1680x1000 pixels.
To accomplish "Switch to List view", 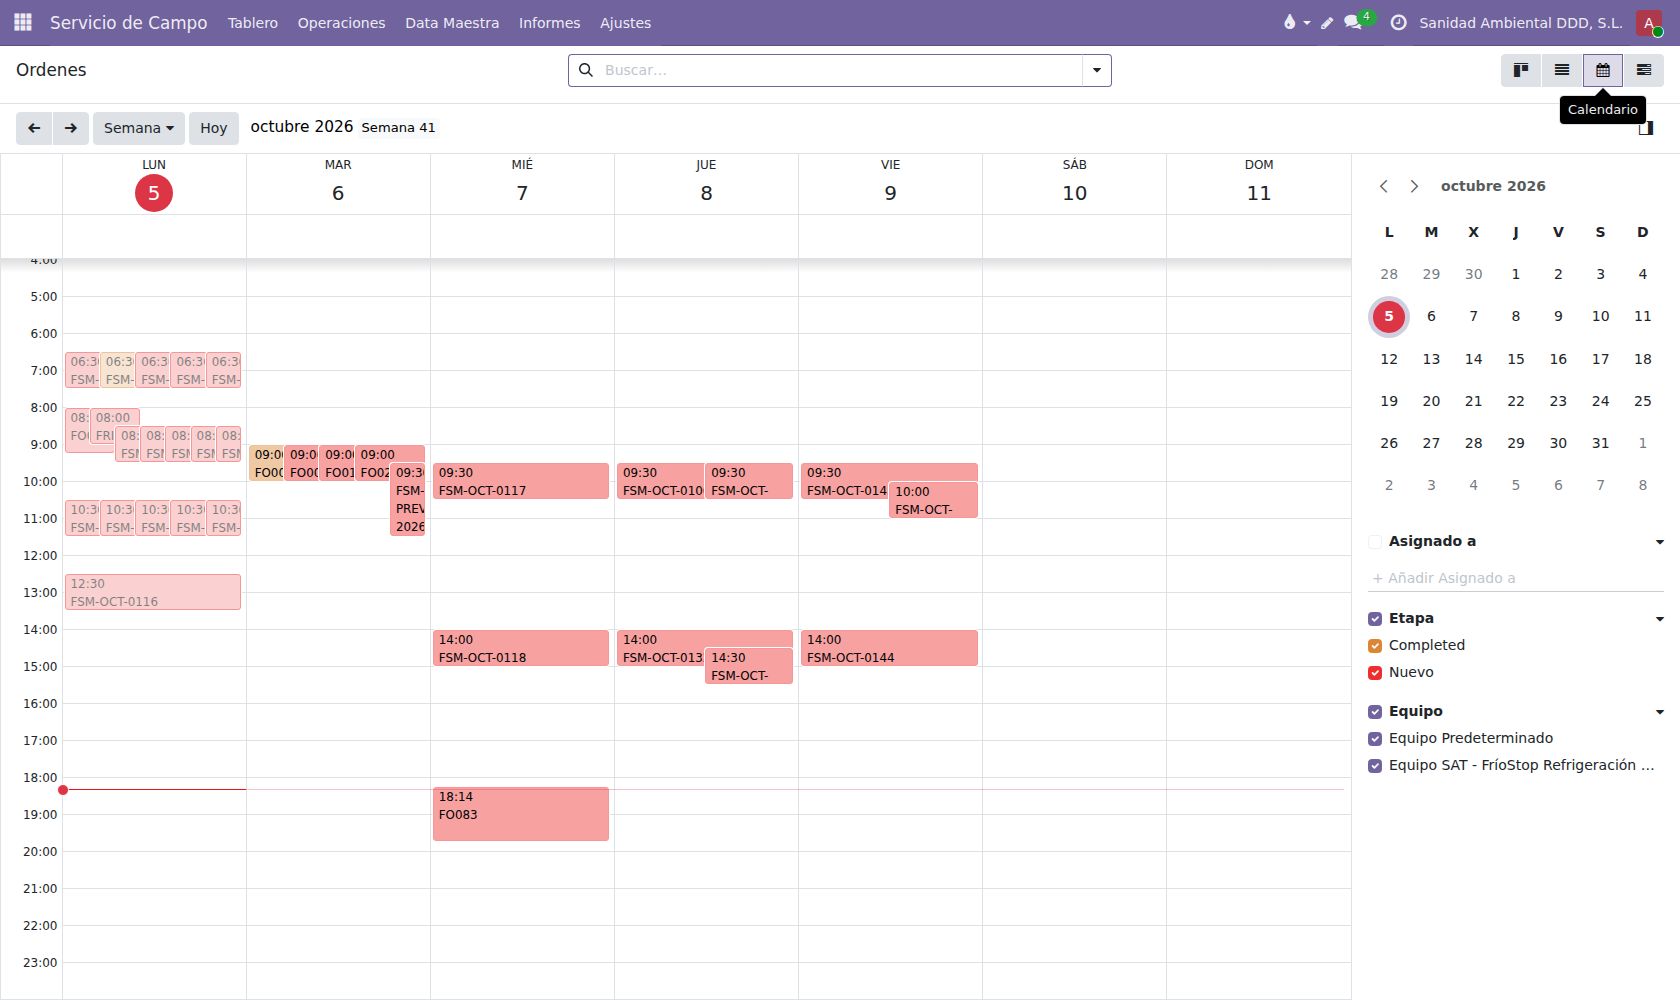I will [x=1562, y=70].
